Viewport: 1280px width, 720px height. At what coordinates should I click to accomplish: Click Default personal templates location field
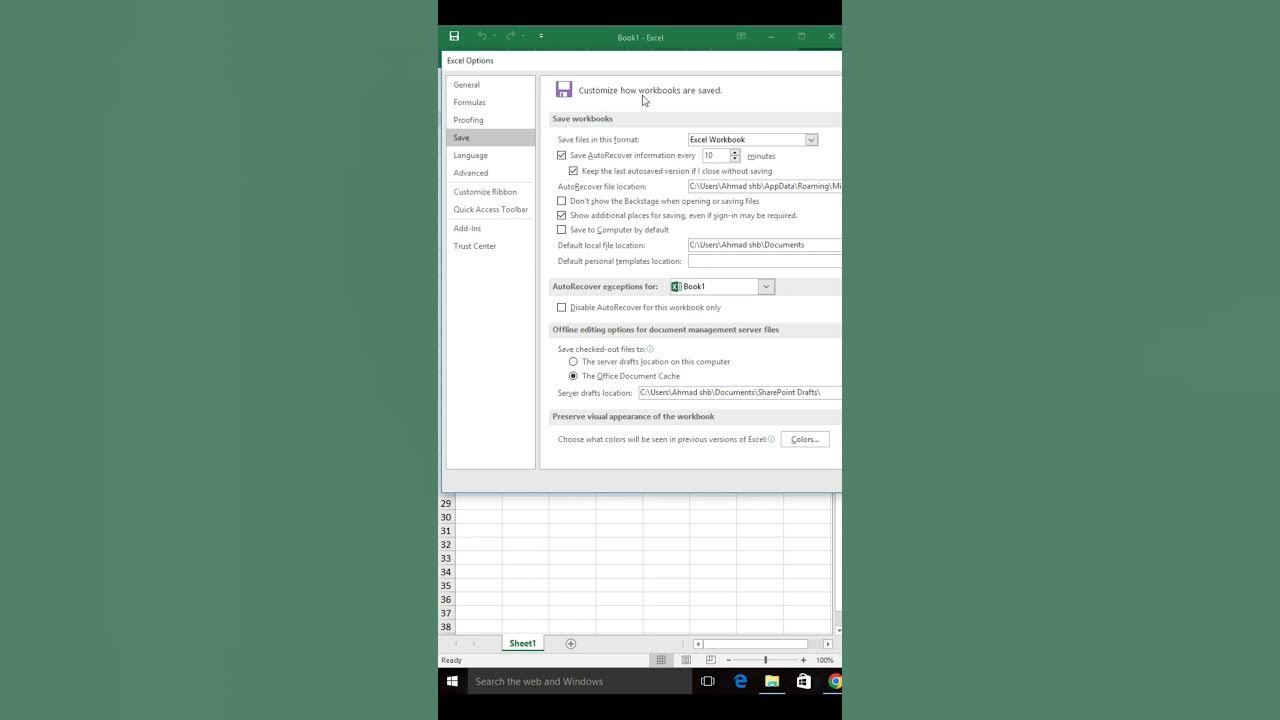click(764, 261)
